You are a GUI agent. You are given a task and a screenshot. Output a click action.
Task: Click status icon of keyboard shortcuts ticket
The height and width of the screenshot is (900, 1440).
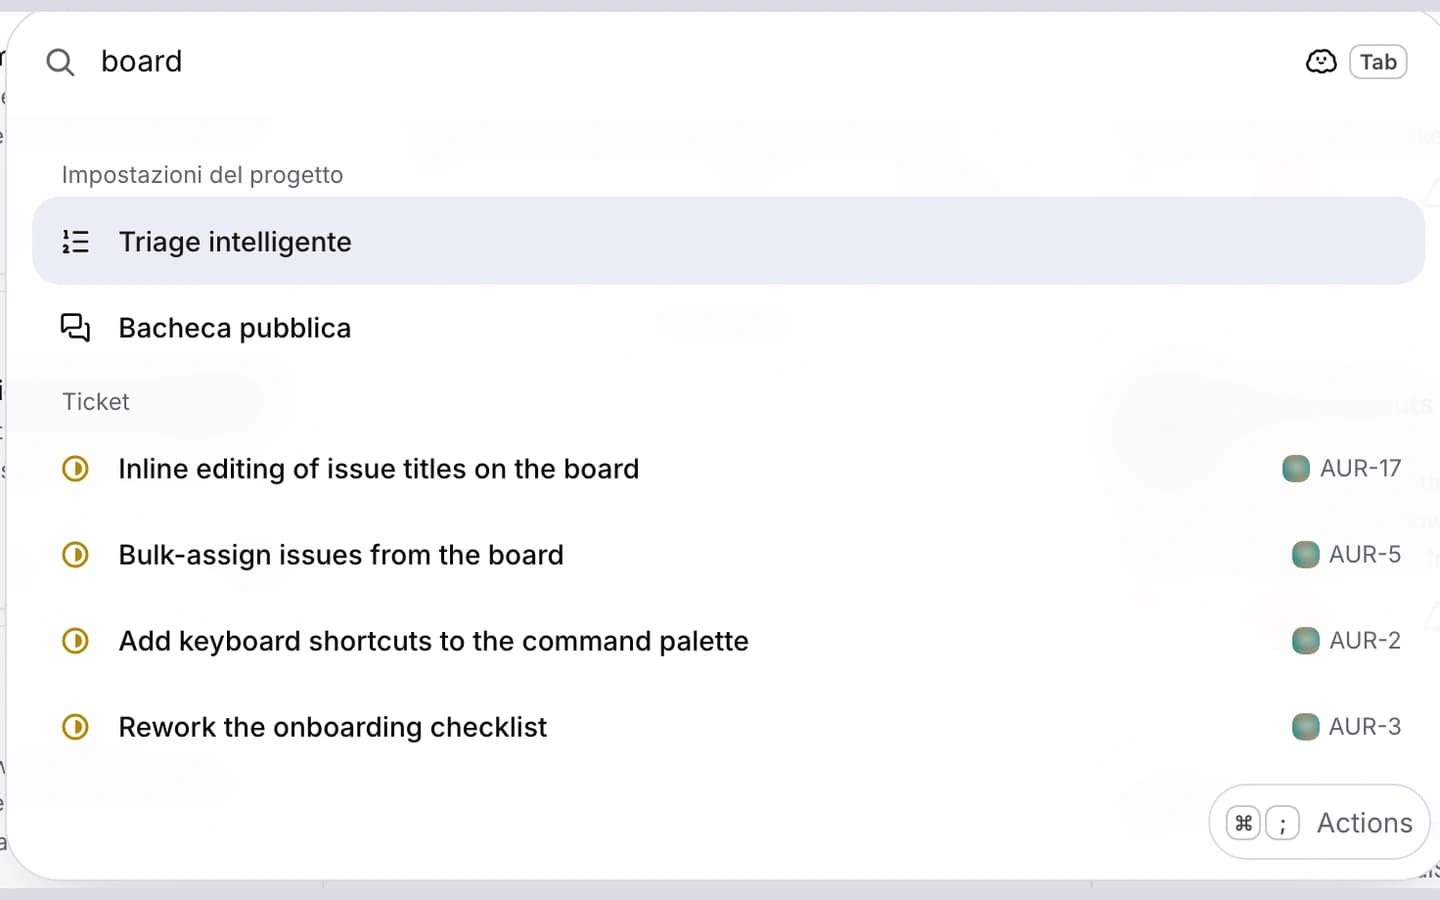tap(75, 640)
